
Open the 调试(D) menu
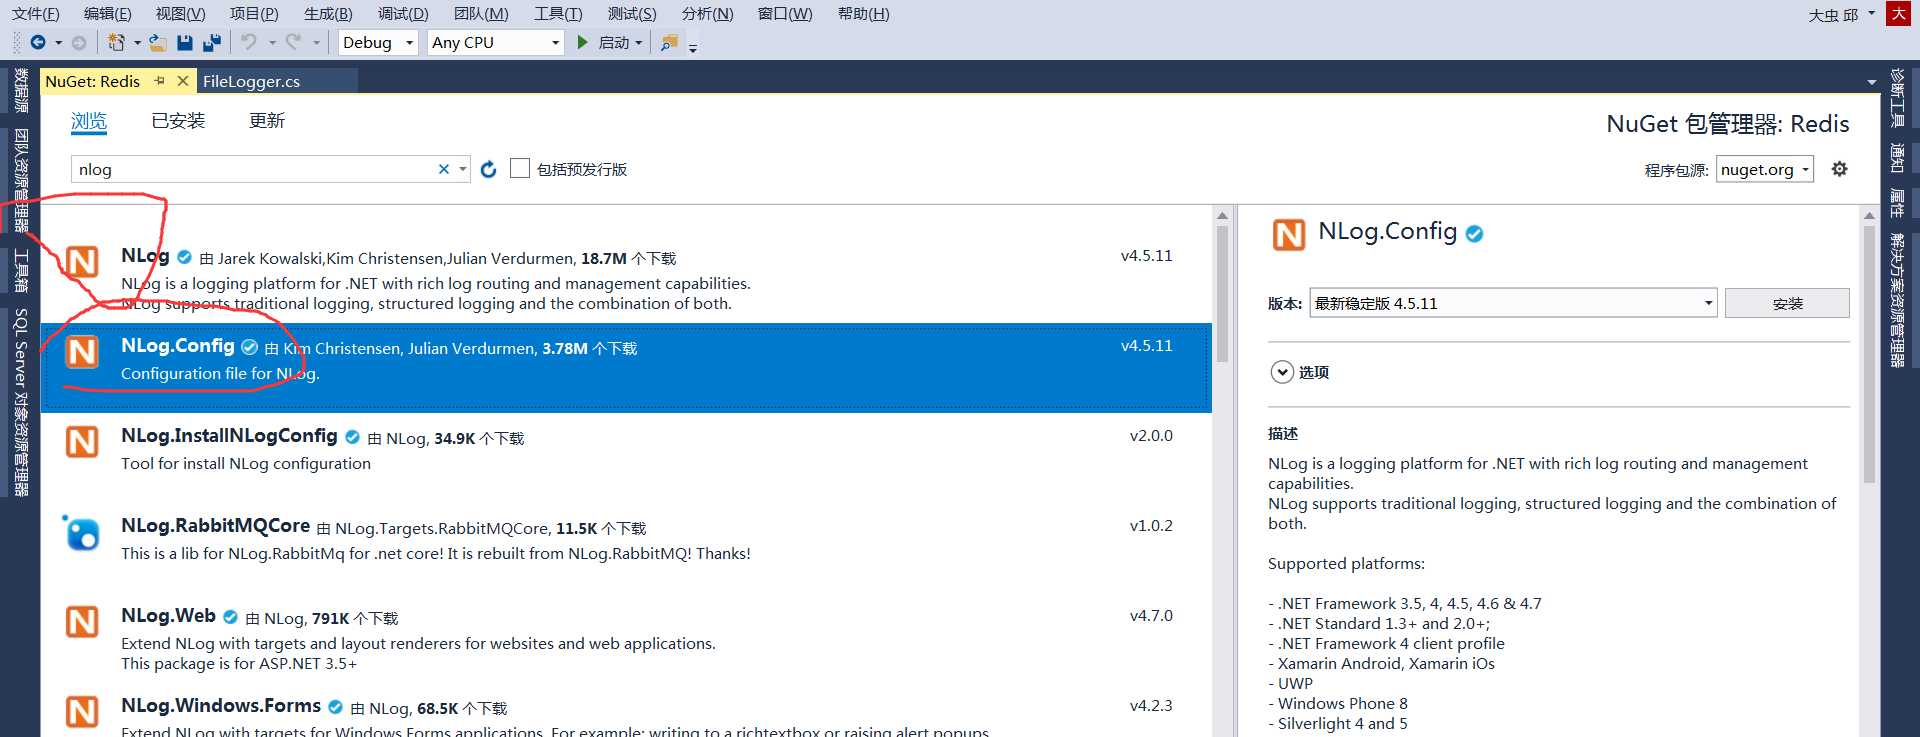tap(403, 14)
